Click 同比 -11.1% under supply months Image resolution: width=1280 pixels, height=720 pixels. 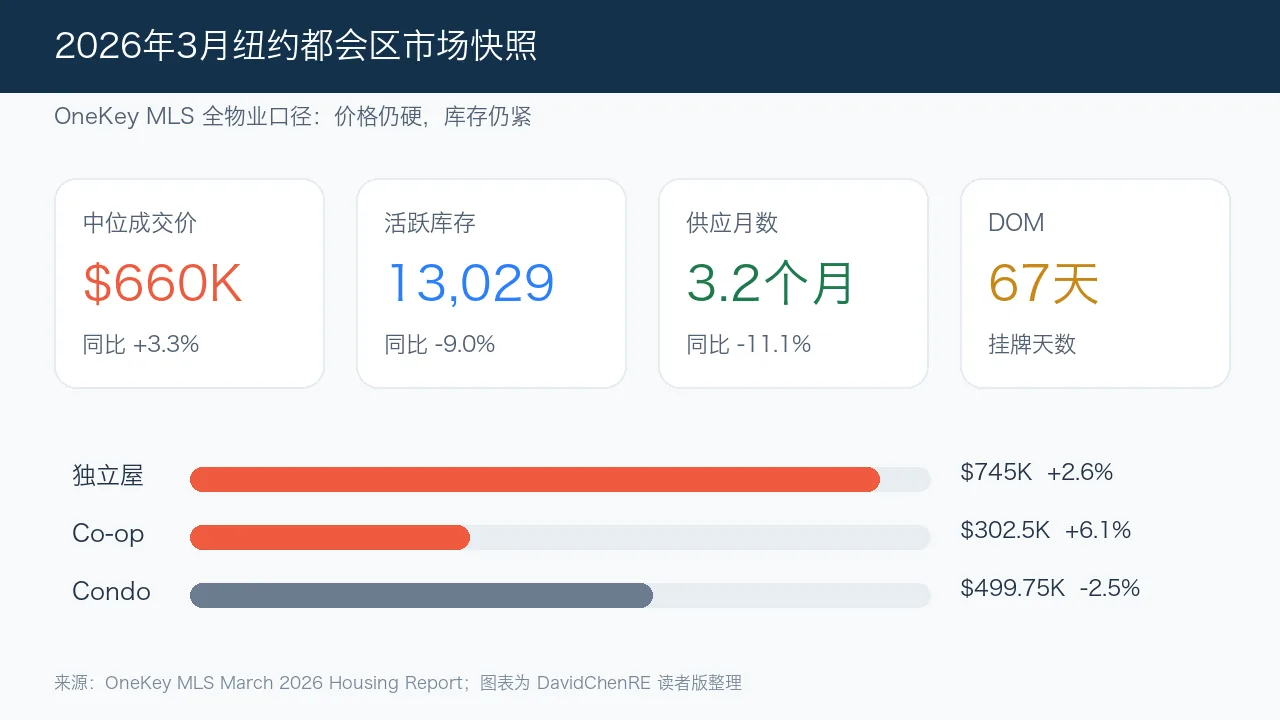(749, 344)
